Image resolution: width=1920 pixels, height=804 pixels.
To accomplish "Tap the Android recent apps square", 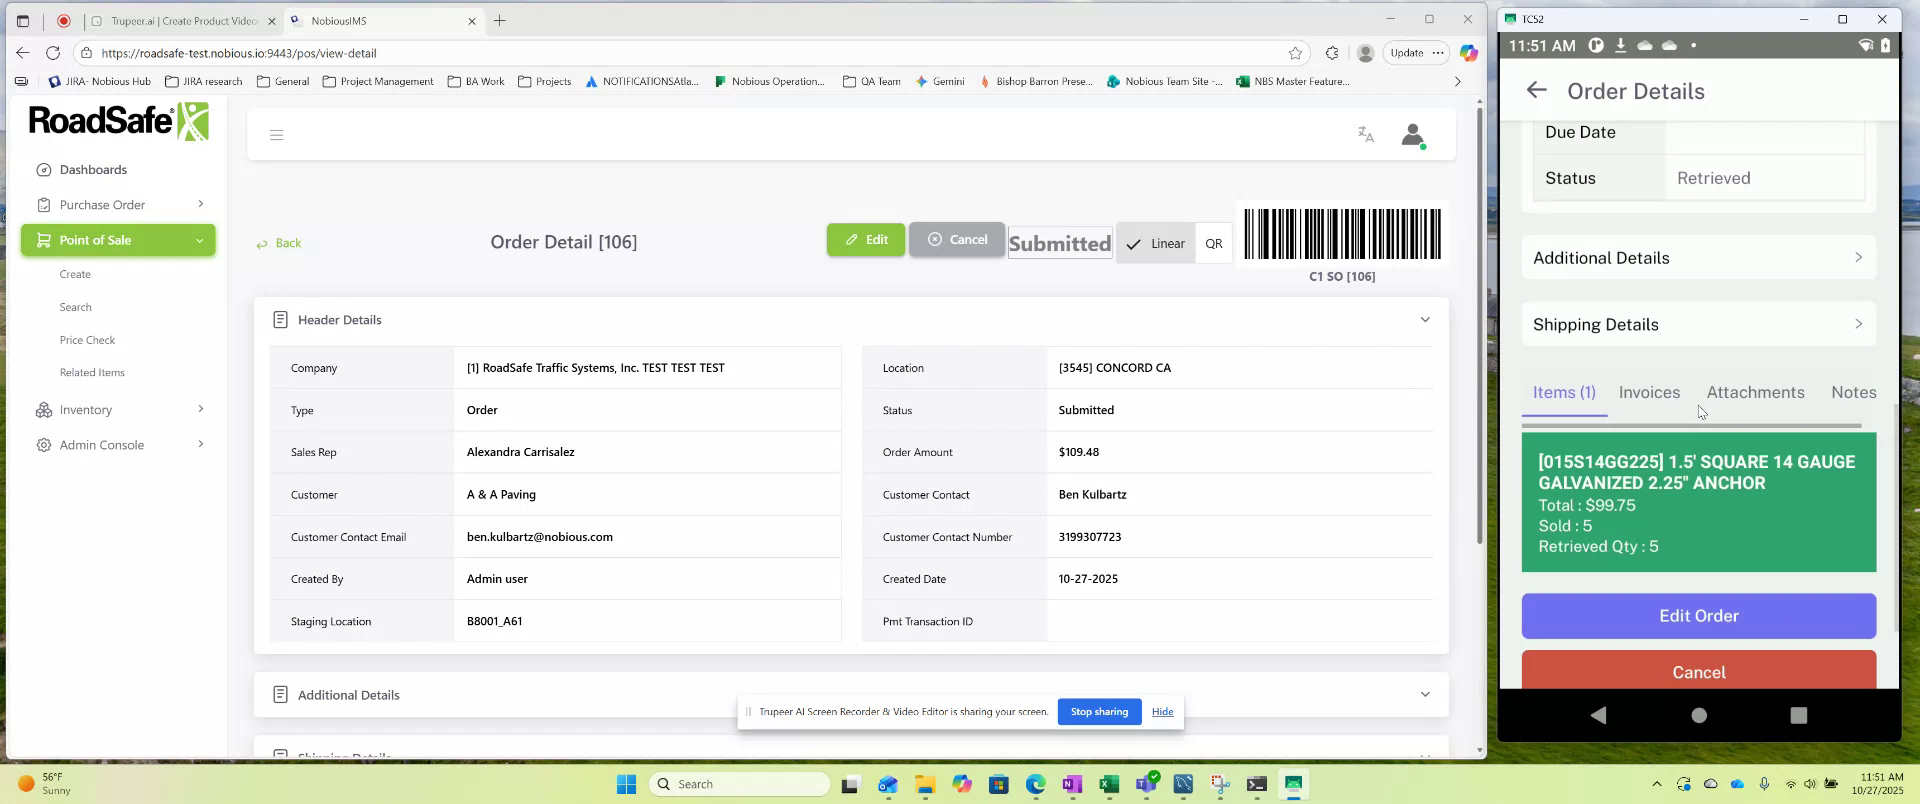I will (1799, 715).
